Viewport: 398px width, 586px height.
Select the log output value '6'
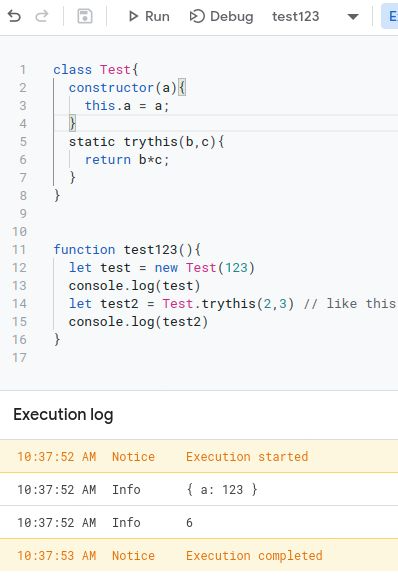pyautogui.click(x=189, y=522)
